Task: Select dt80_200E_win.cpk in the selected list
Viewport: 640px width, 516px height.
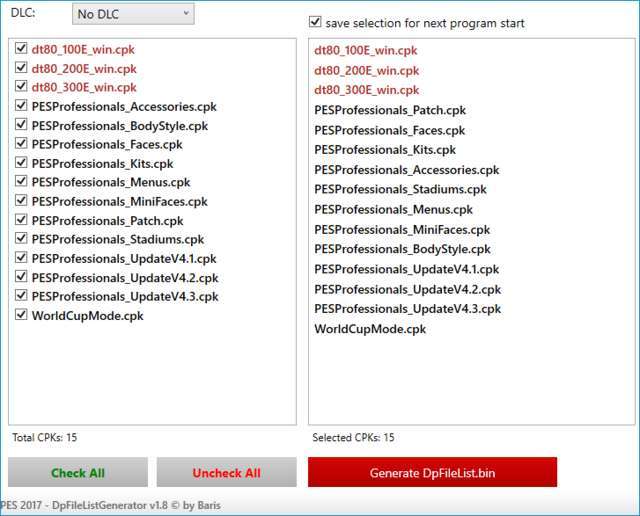Action: [x=367, y=71]
